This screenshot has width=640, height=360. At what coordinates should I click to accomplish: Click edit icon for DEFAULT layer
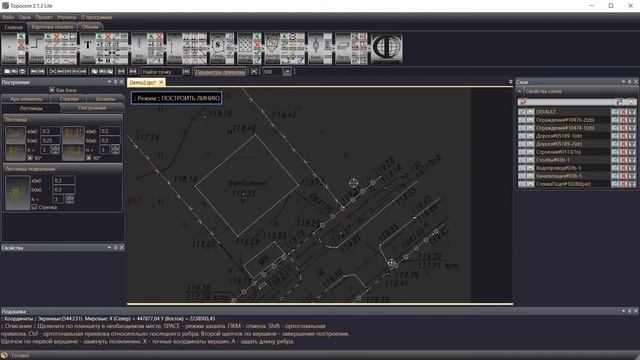(x=615, y=111)
